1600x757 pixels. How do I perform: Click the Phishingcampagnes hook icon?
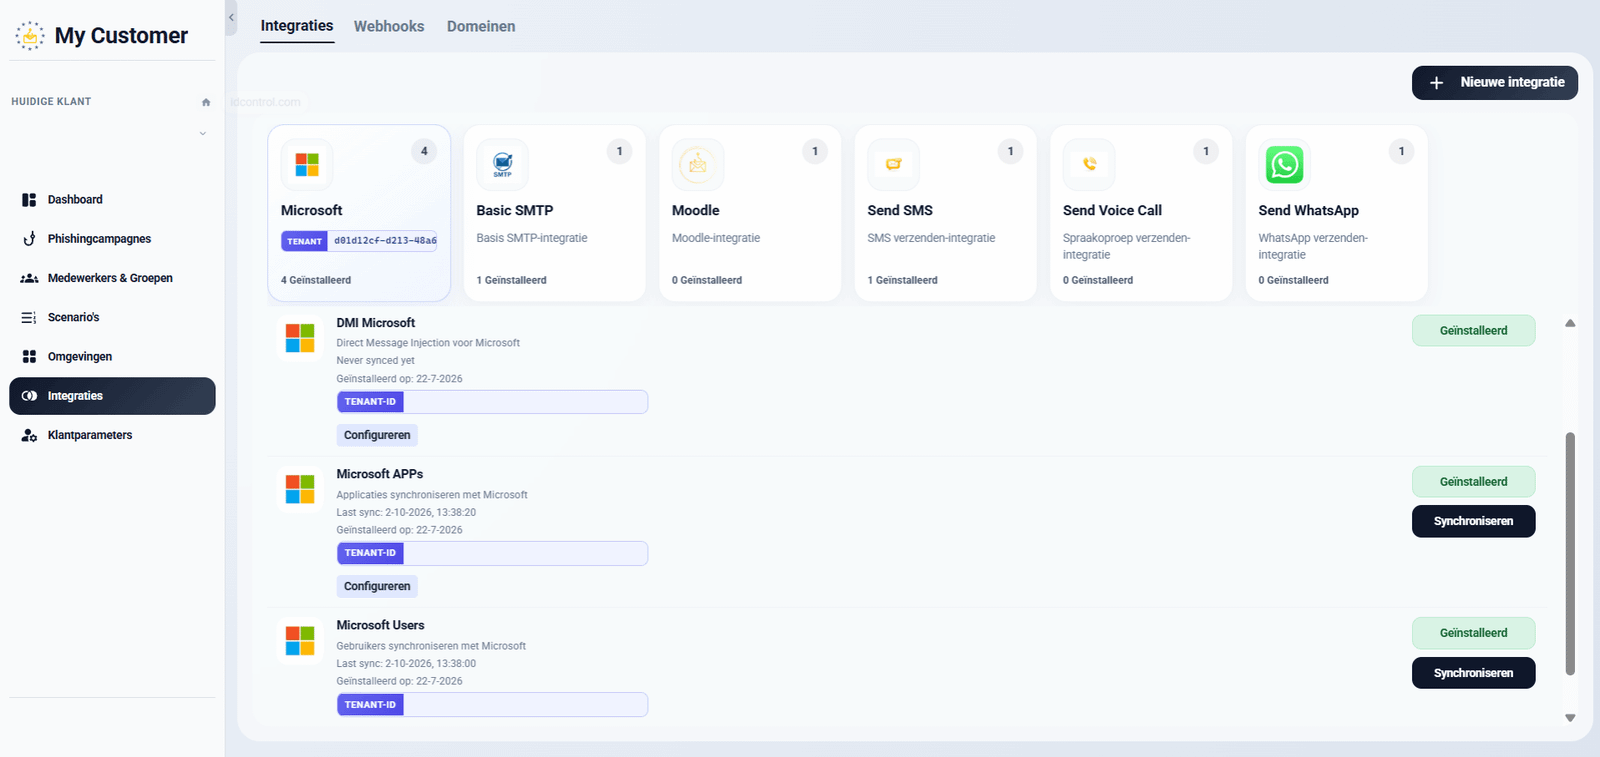pyautogui.click(x=29, y=239)
